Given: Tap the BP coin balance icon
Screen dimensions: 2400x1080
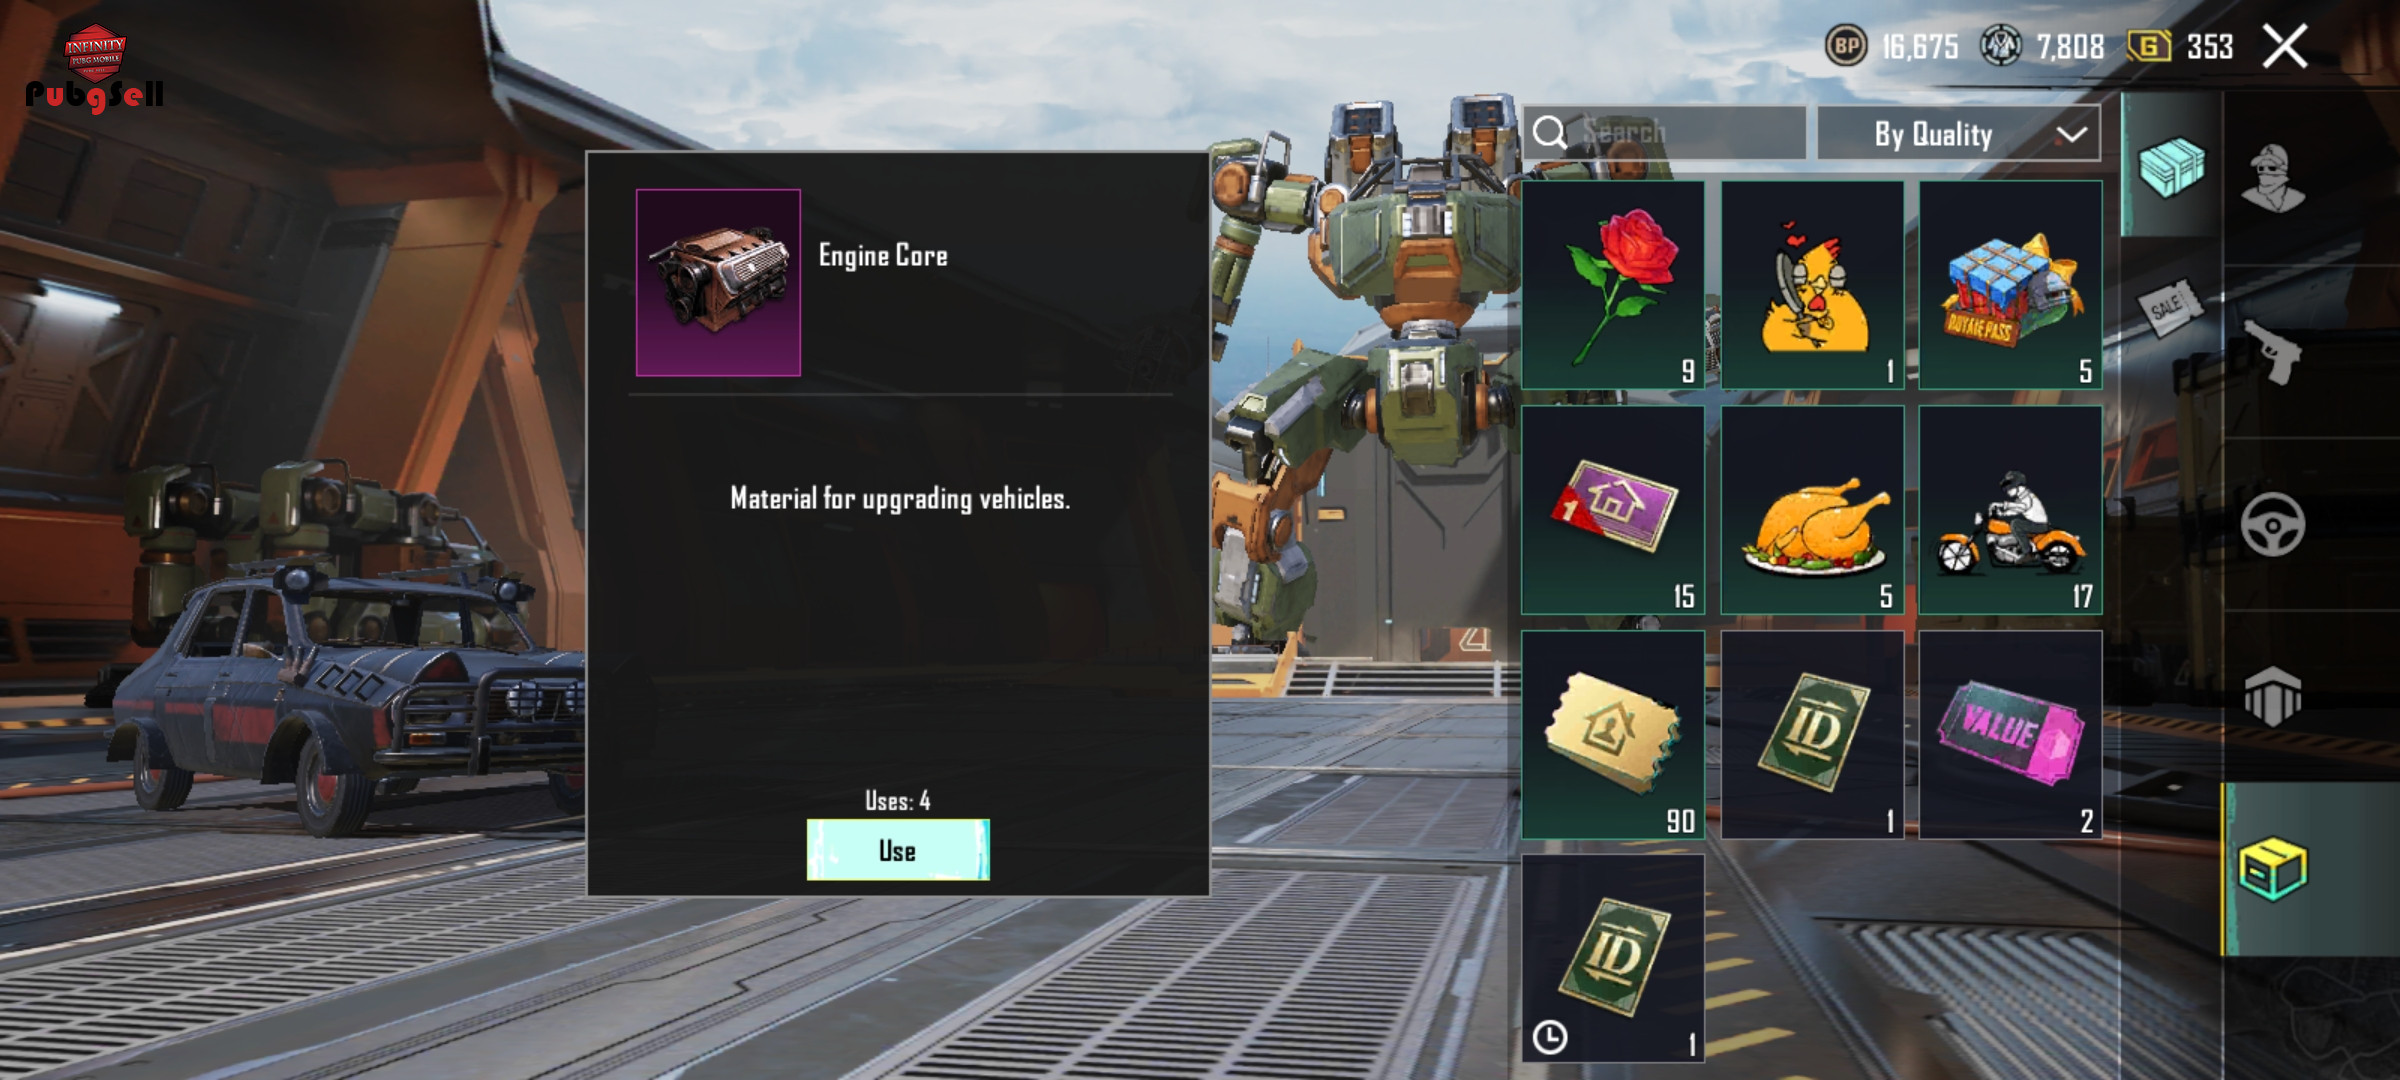Looking at the screenshot, I should (1846, 46).
